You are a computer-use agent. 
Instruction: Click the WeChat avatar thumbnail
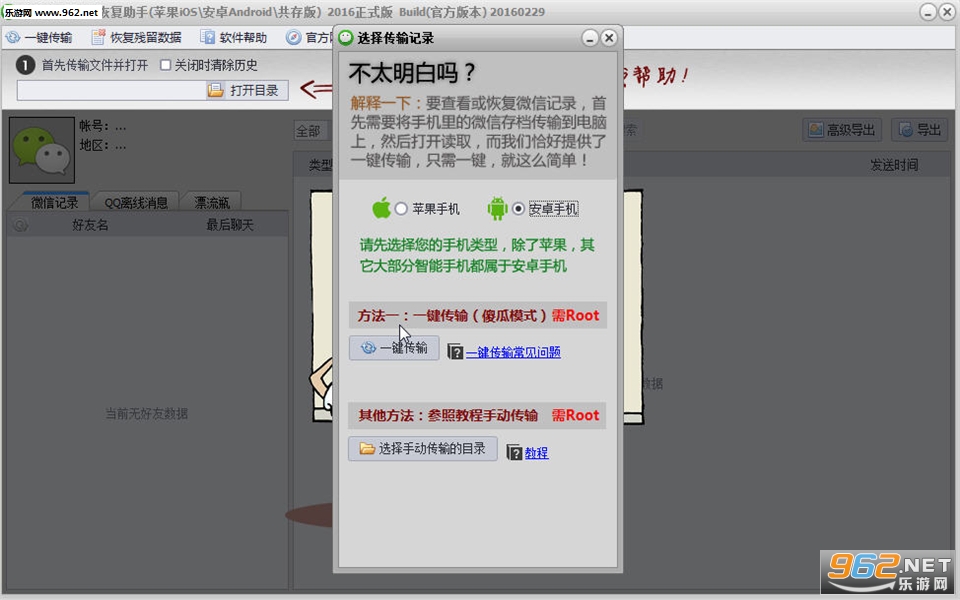[x=42, y=150]
